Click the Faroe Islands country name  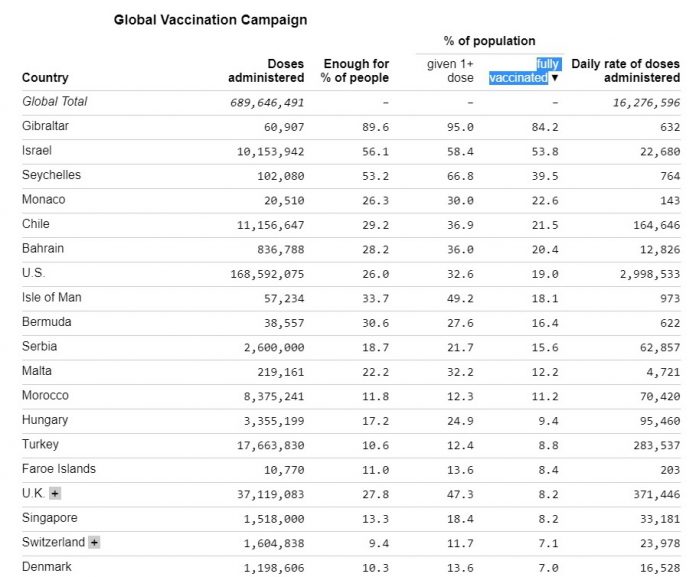59,469
